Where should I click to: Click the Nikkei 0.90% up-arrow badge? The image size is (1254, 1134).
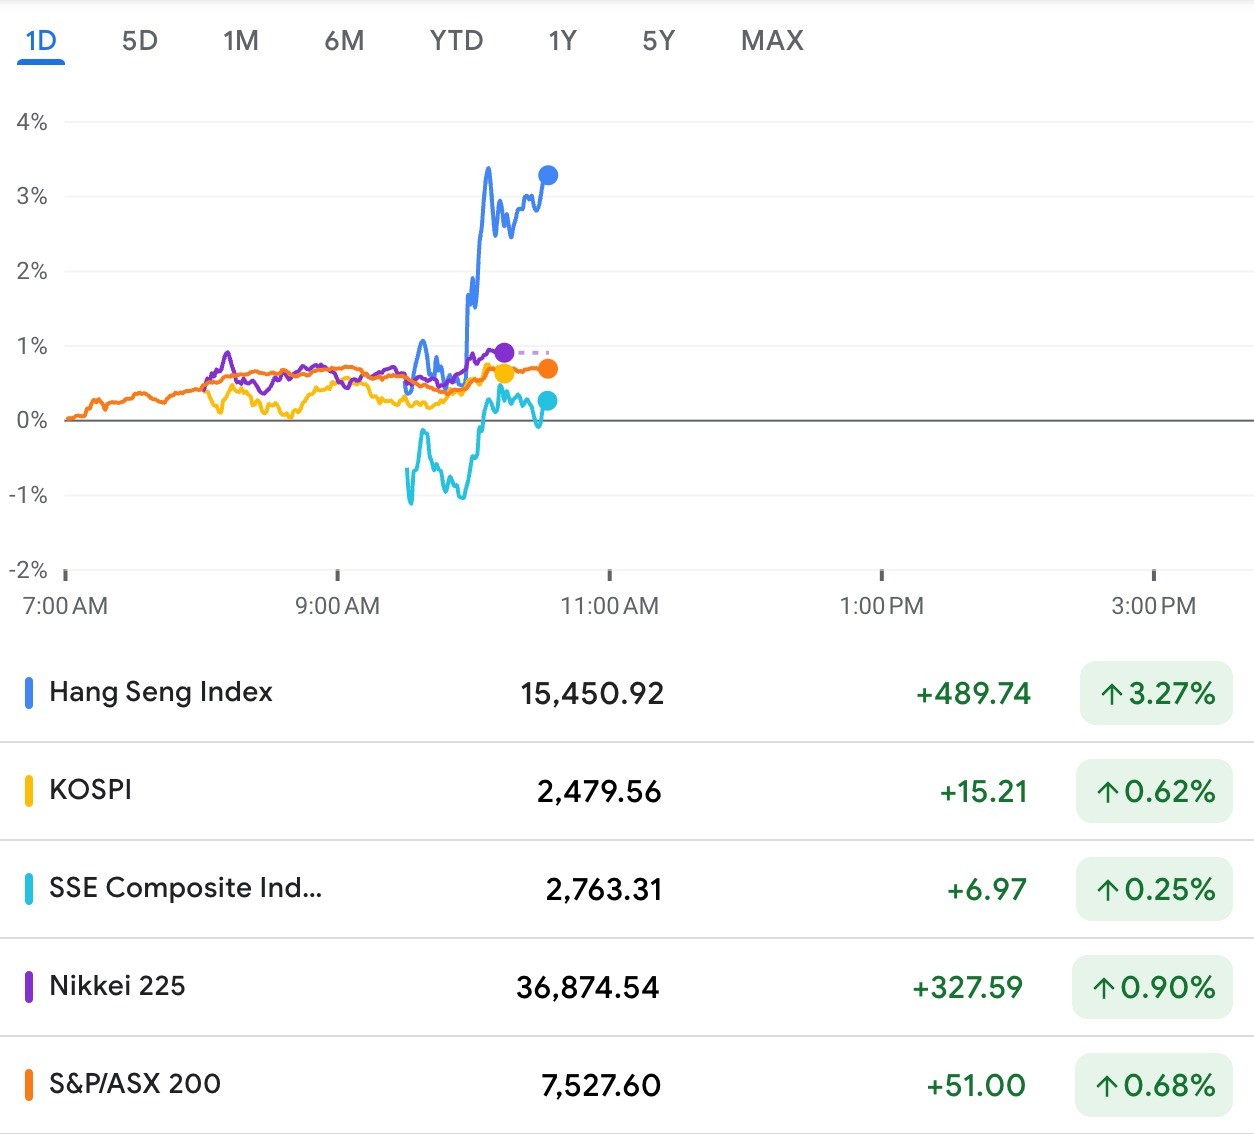point(1152,987)
